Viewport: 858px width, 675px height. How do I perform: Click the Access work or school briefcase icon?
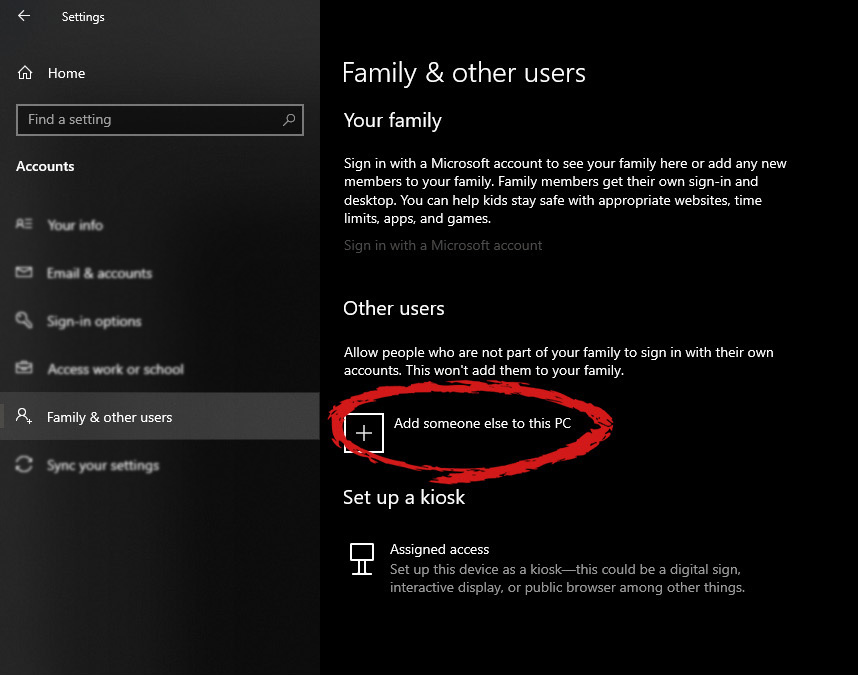click(24, 368)
